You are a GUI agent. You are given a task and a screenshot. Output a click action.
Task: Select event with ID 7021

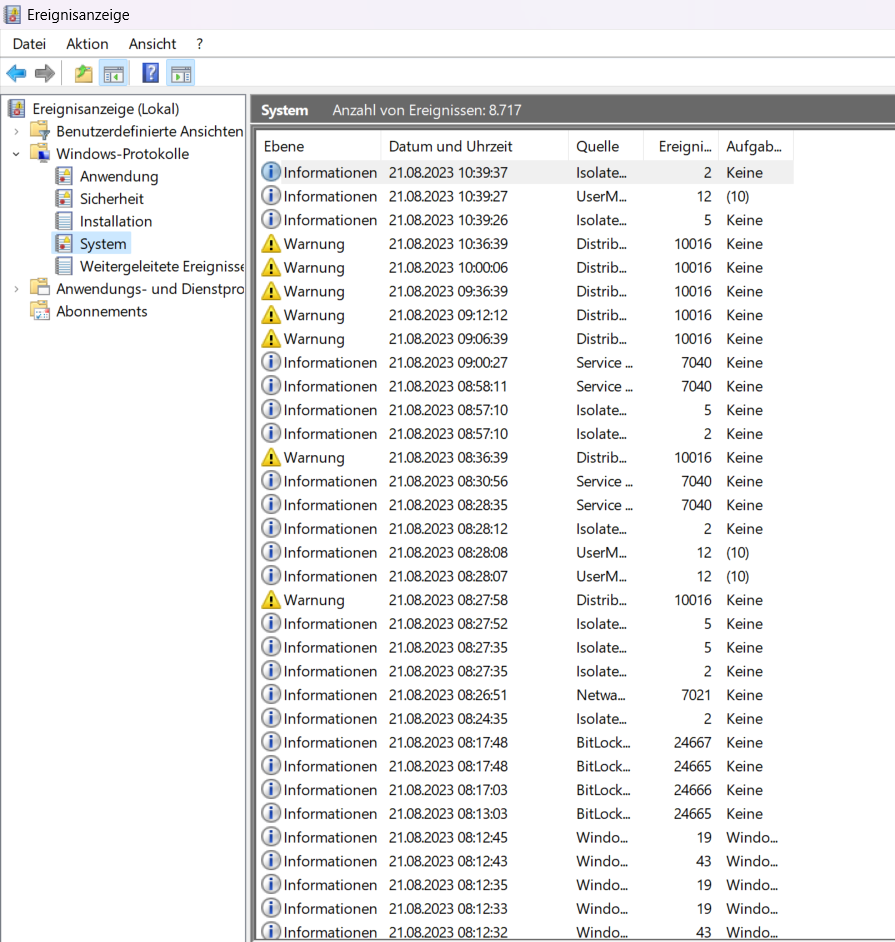tap(526, 694)
